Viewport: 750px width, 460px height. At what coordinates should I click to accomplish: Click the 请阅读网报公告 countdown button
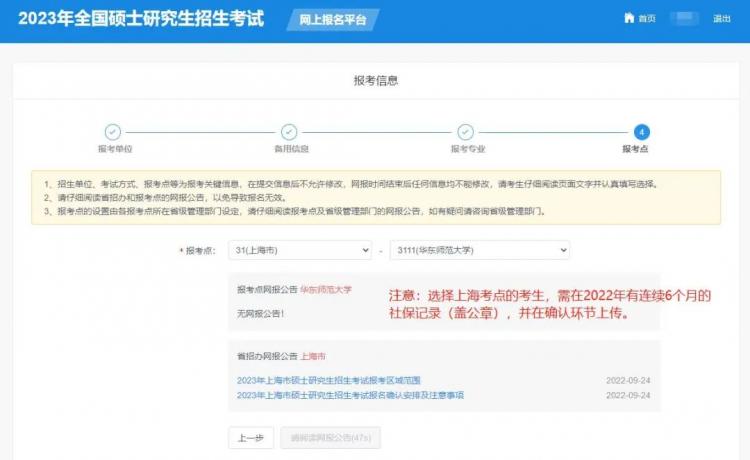pos(331,438)
